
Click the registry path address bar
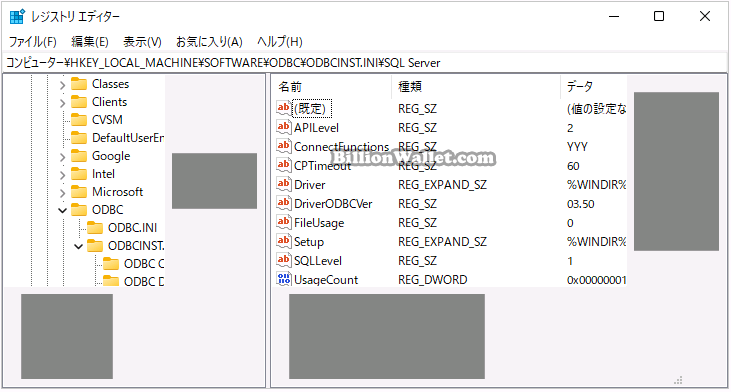pyautogui.click(x=366, y=63)
